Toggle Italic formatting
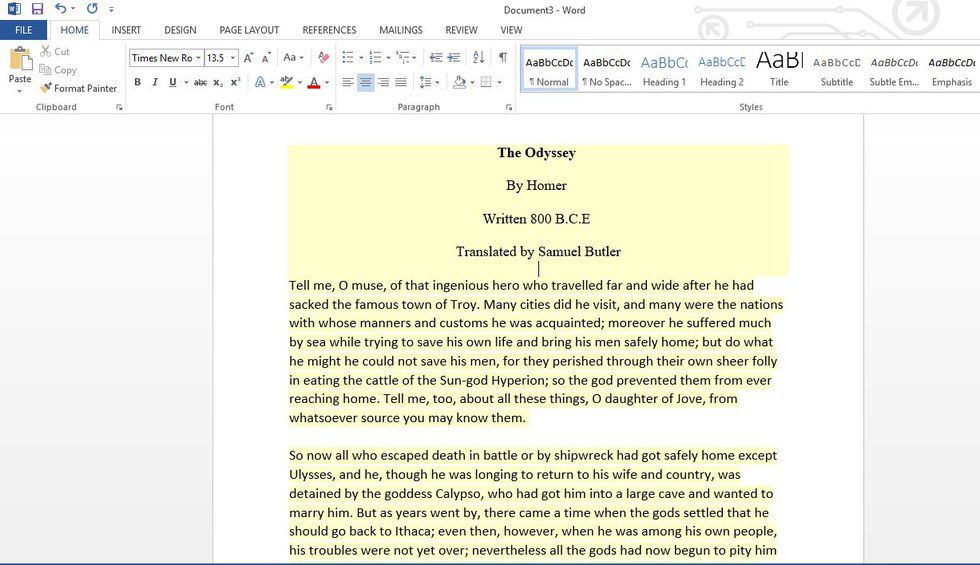Screen dimensions: 980x565 coord(155,82)
